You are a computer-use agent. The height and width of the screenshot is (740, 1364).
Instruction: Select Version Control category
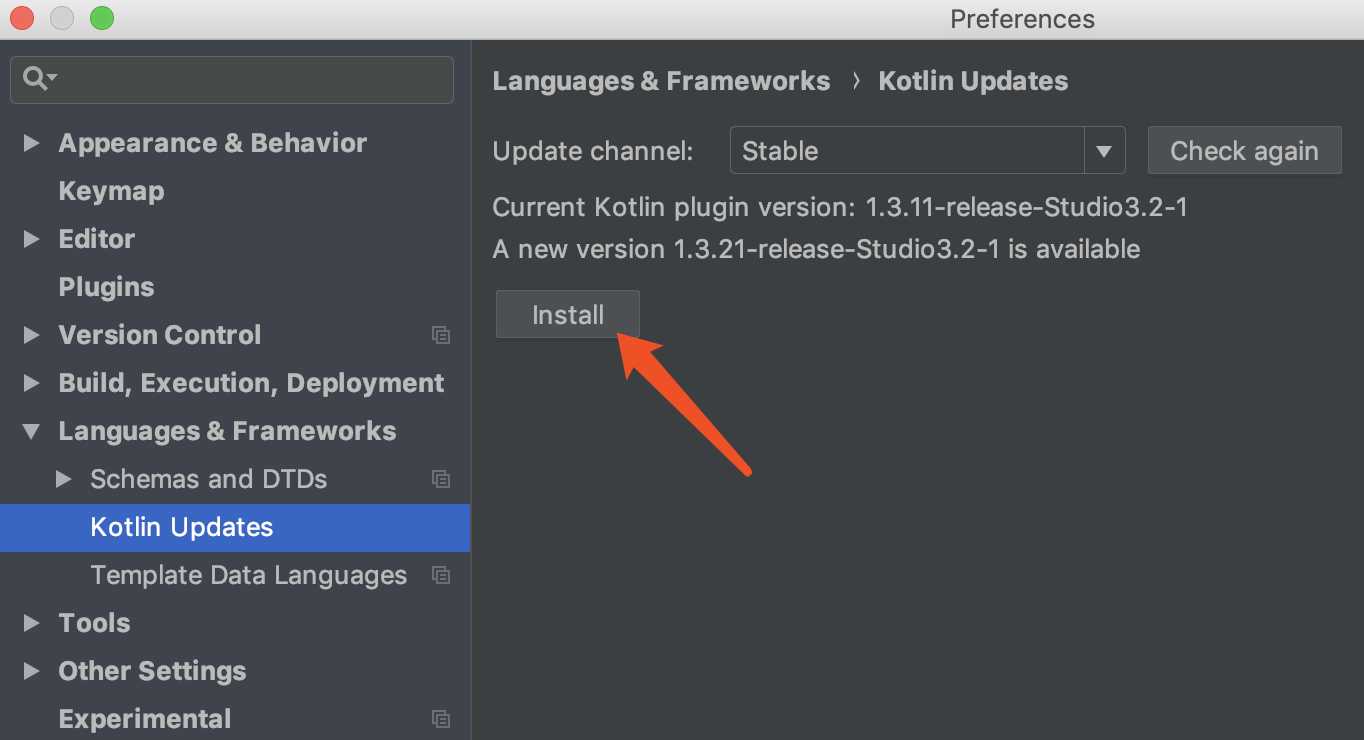tap(160, 335)
